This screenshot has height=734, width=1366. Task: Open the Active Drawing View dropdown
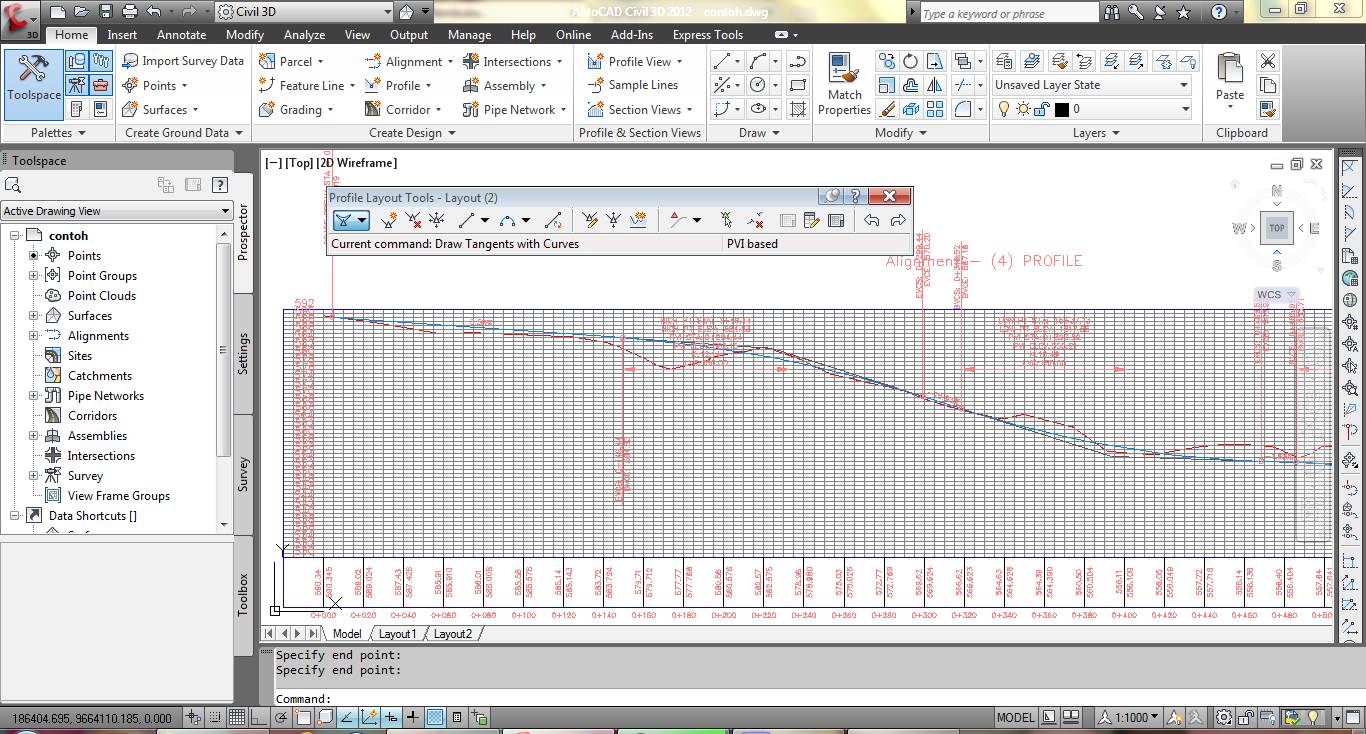(117, 211)
